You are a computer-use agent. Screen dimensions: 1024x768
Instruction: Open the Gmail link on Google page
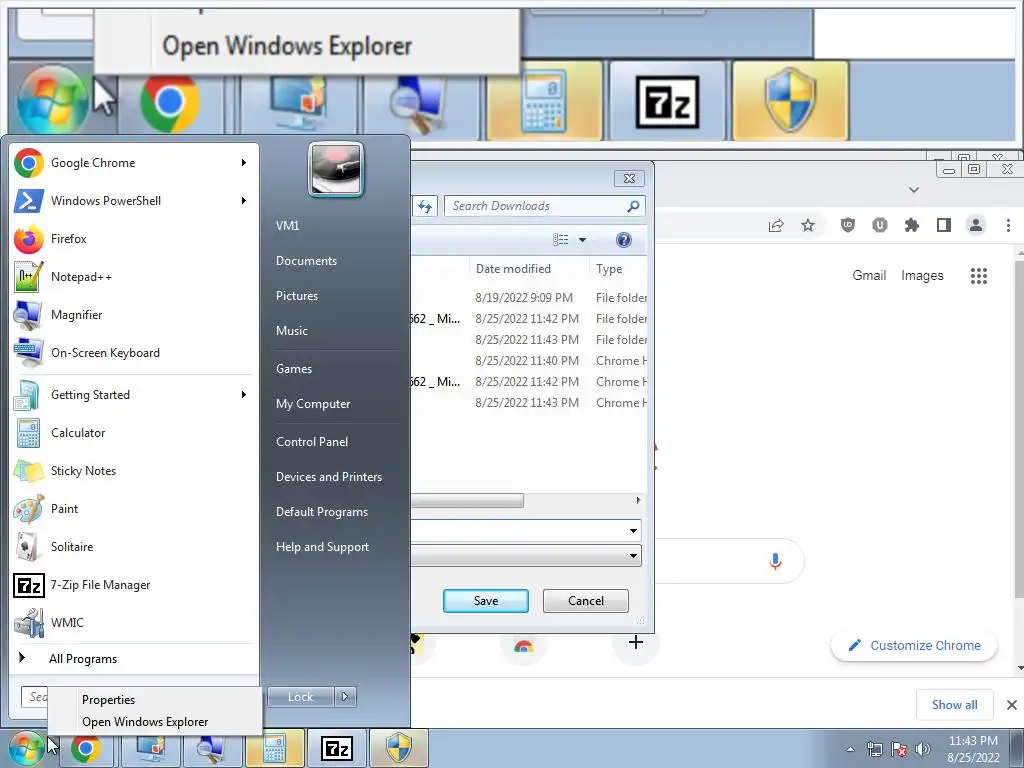click(x=869, y=276)
